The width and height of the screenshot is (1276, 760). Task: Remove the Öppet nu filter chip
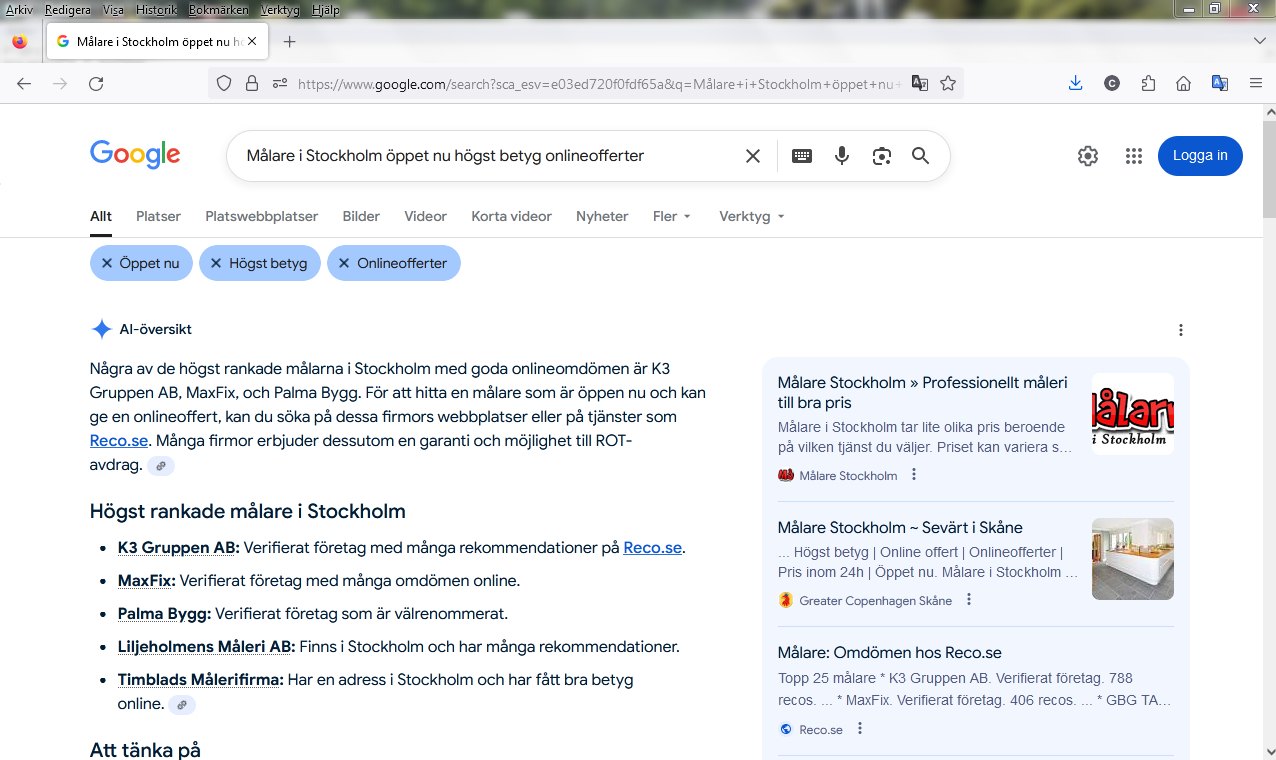107,263
